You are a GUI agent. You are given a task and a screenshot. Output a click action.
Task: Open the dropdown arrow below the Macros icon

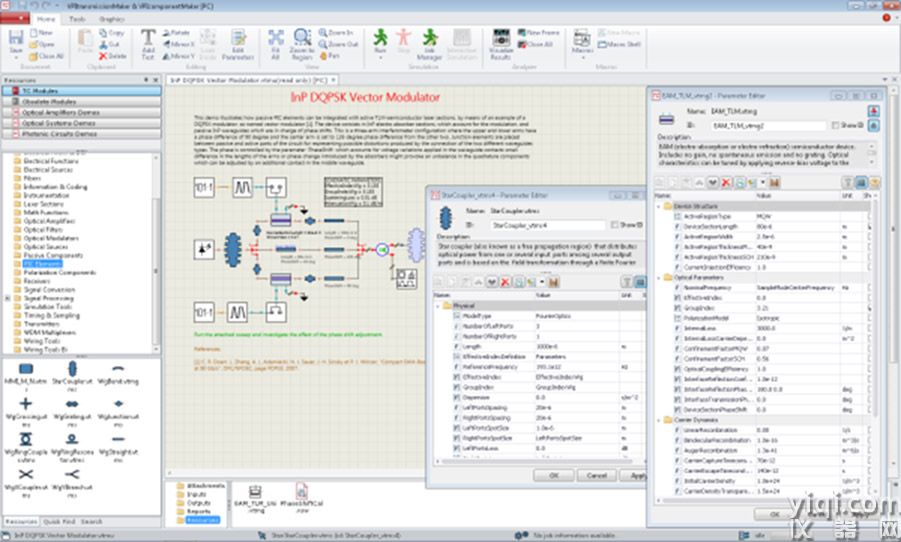pos(582,58)
